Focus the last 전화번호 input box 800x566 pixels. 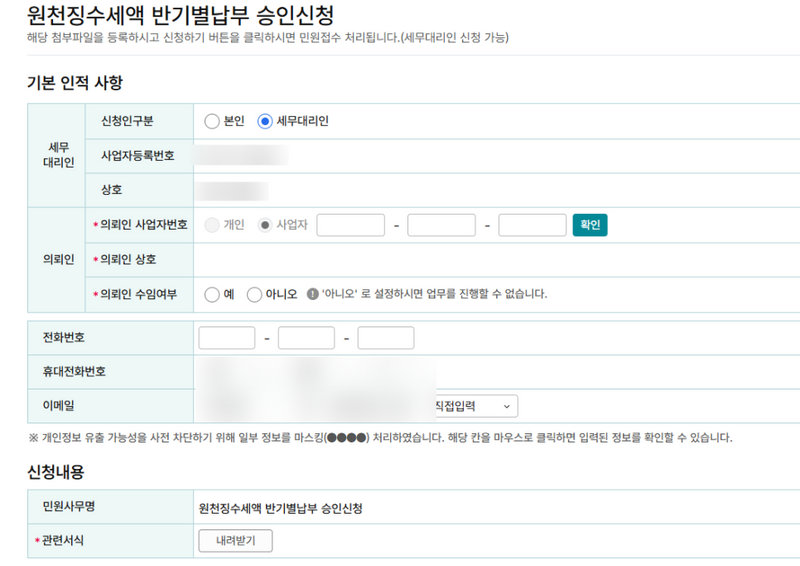[385, 338]
